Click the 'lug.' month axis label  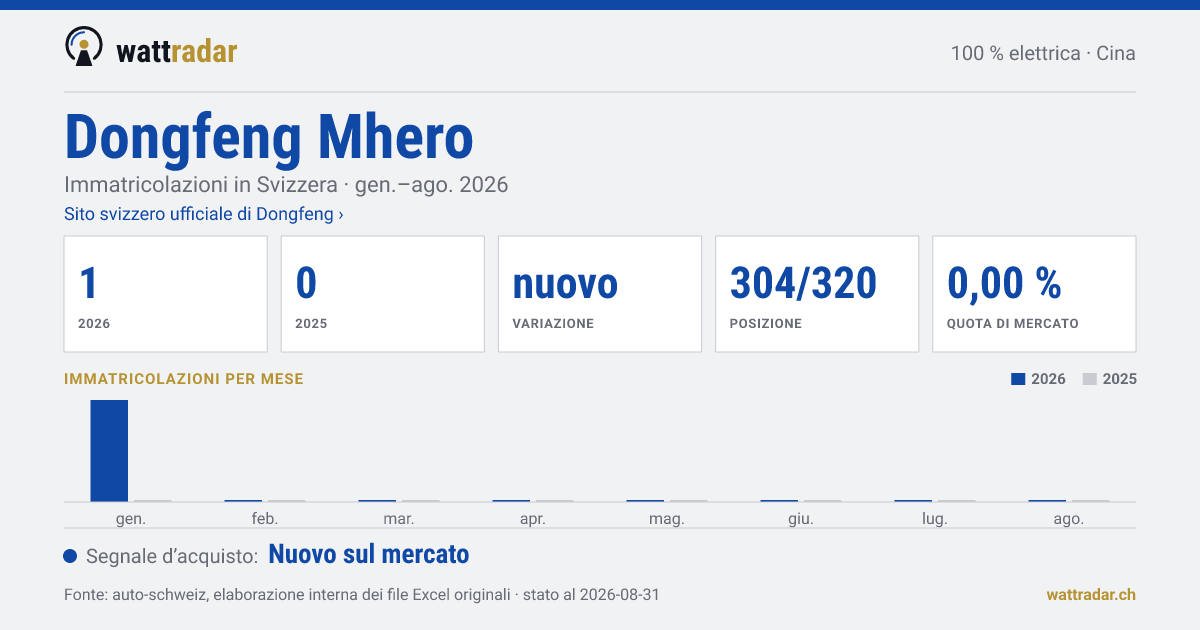pos(935,519)
